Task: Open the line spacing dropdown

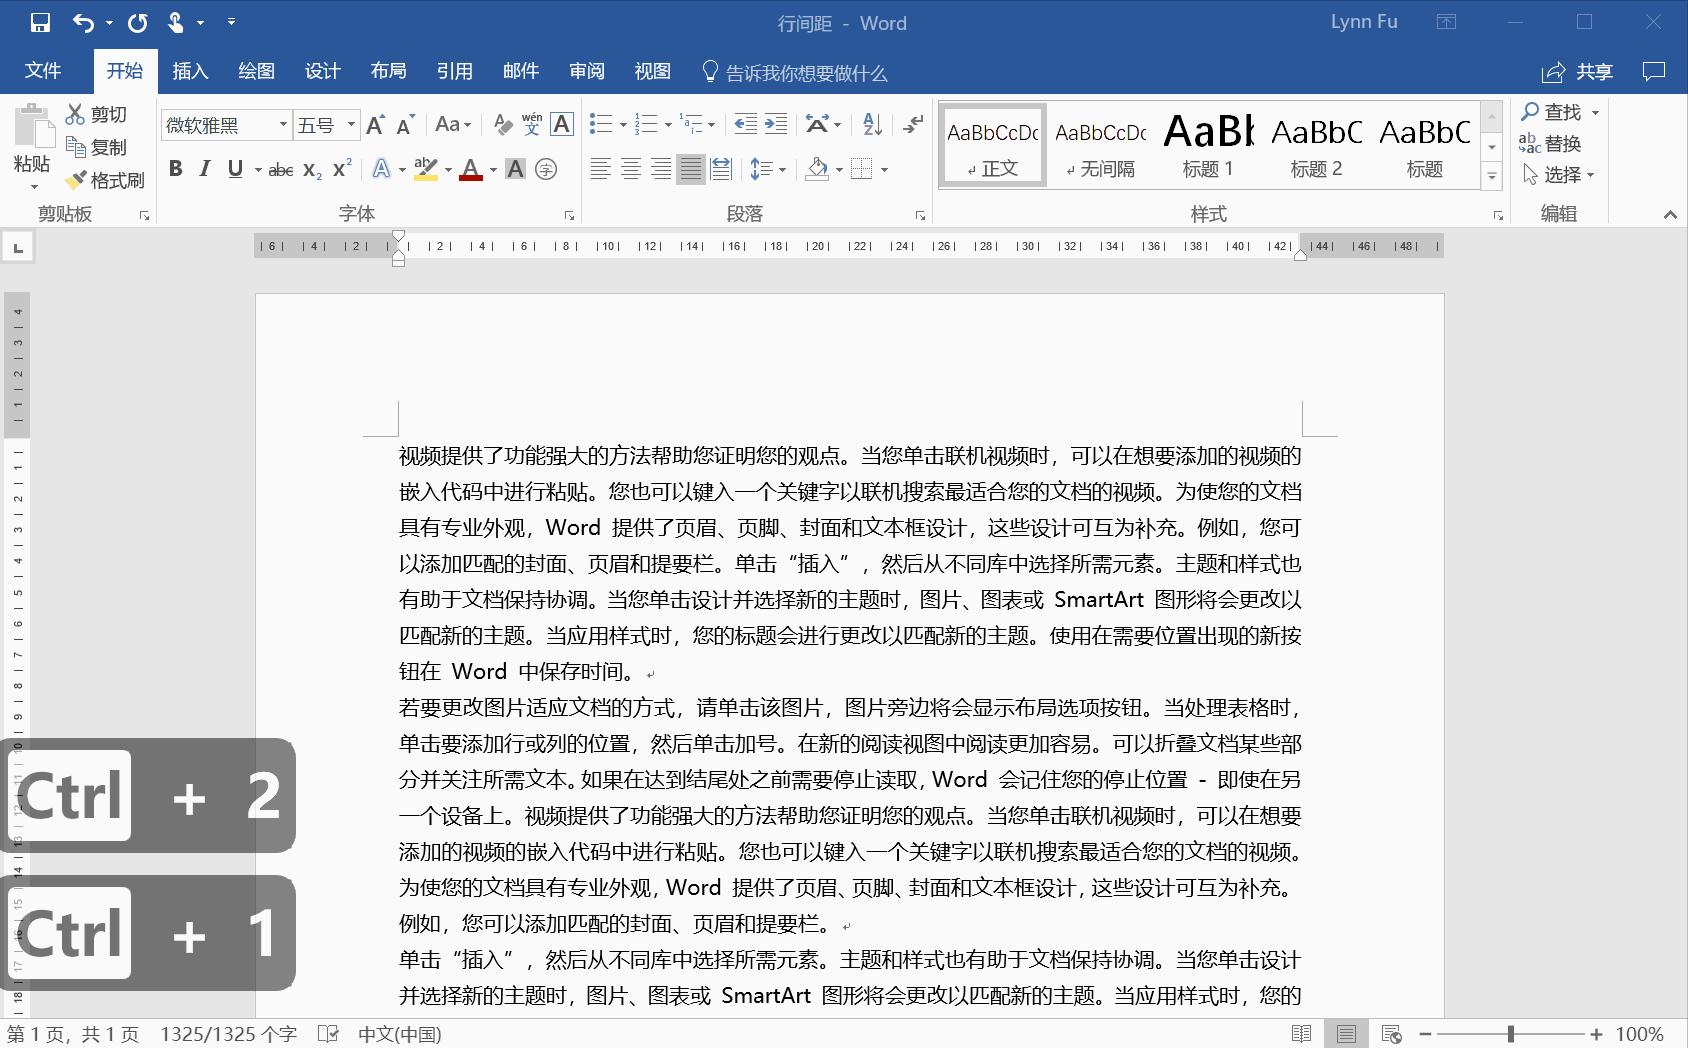Action: (765, 169)
